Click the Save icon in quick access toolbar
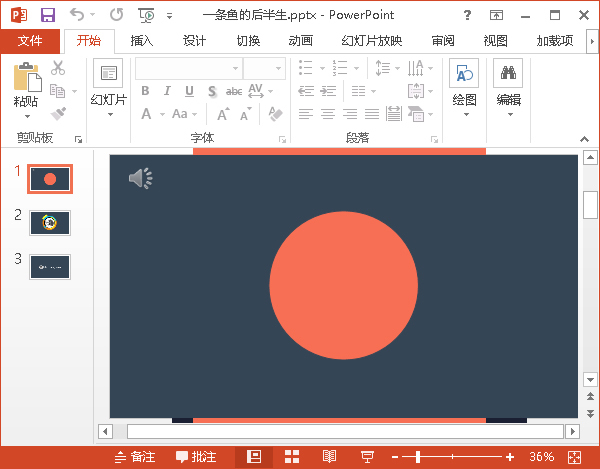Screen dimensions: 600x469 tap(47, 15)
